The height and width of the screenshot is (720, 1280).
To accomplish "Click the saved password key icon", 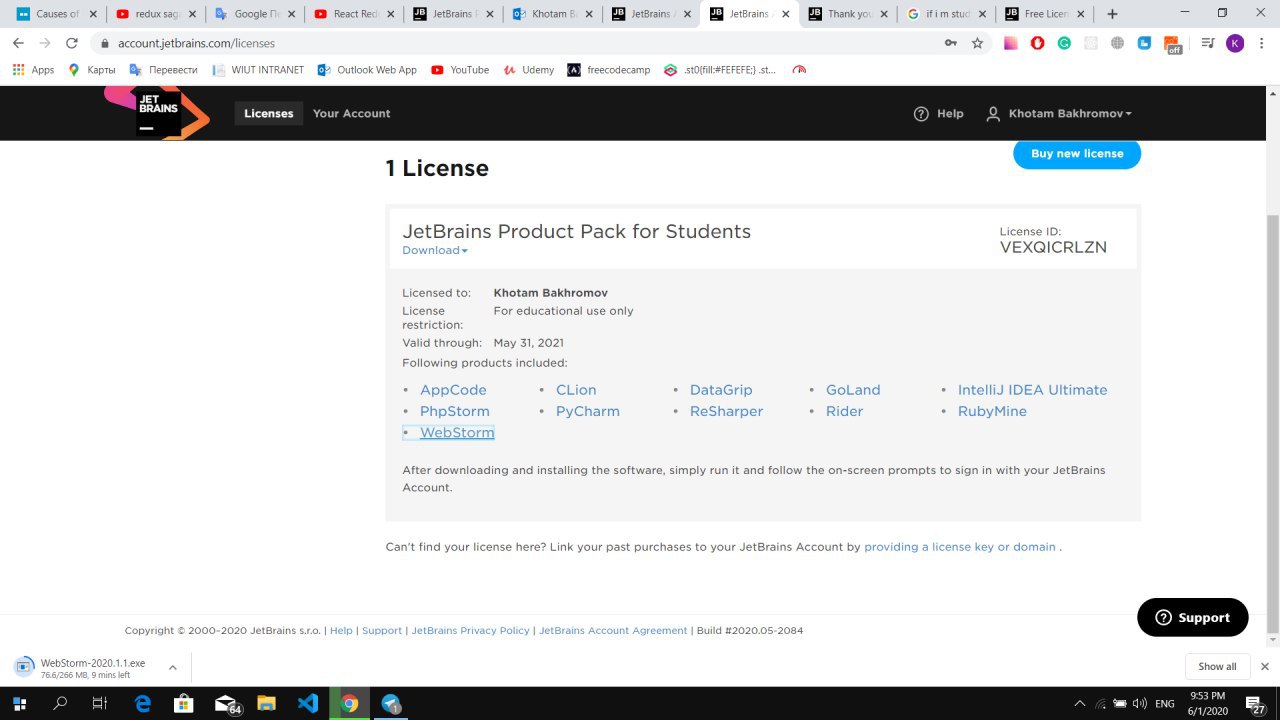I will click(950, 43).
